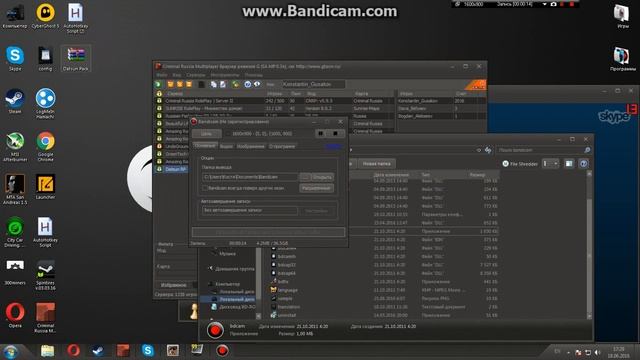The image size is (640, 360).
Task: Open the address bar history dropdown in Explorer
Action: tap(479, 150)
